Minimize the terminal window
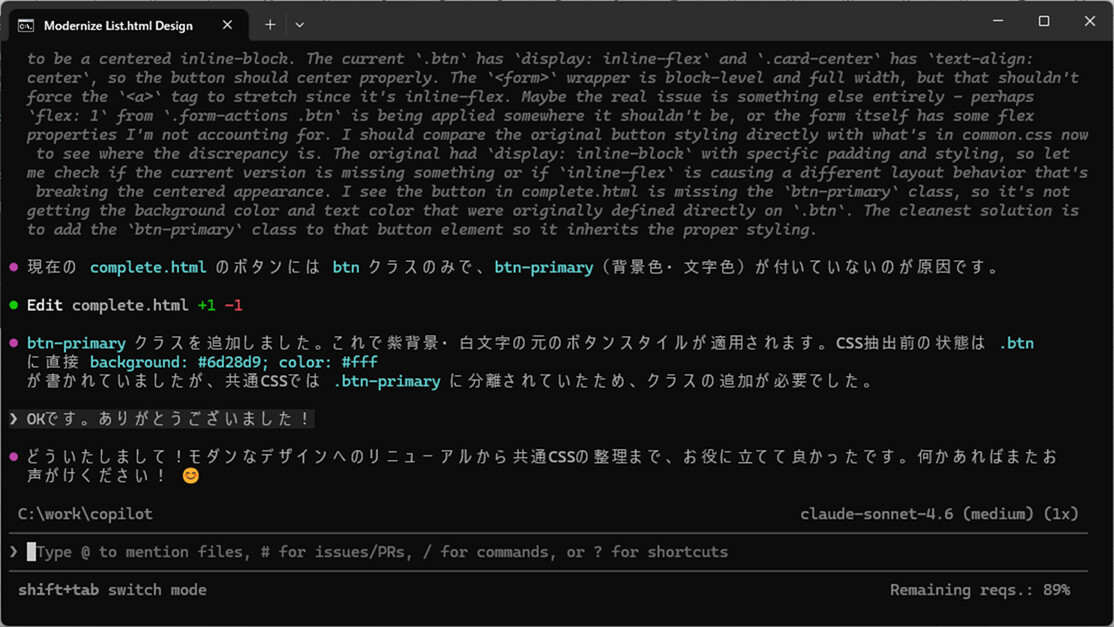The image size is (1114, 627). (x=997, y=21)
